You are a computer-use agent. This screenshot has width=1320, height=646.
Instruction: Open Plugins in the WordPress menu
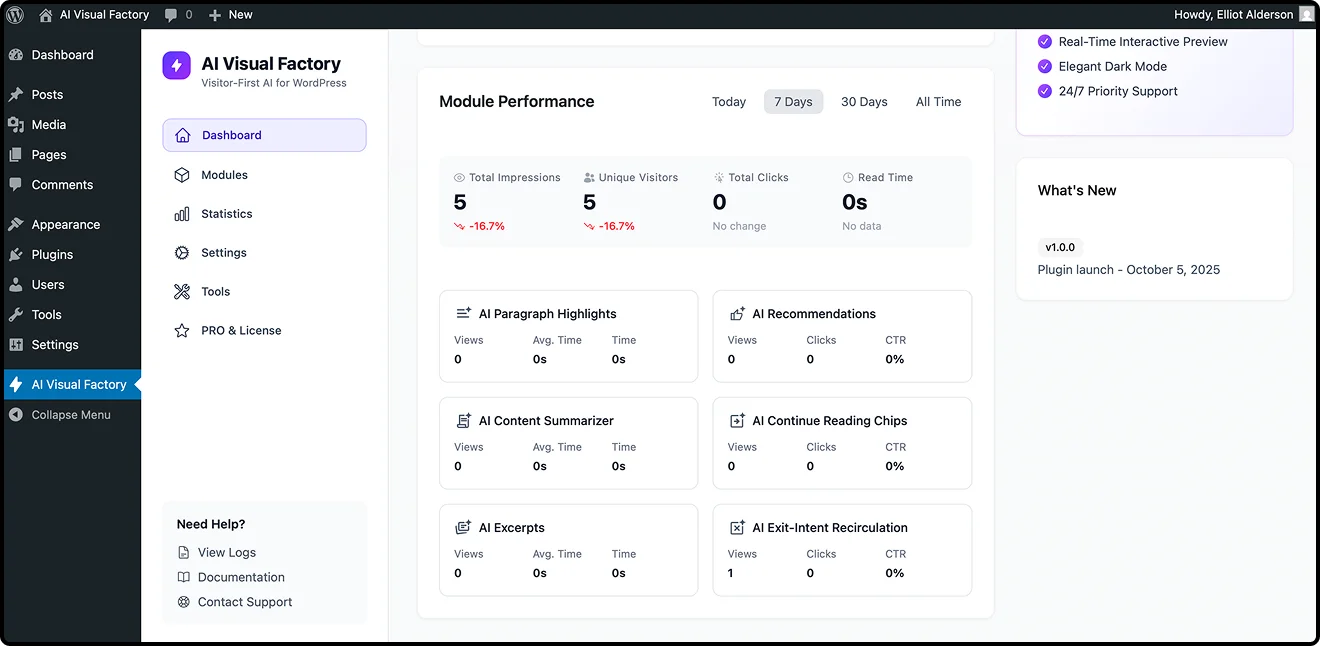[52, 255]
